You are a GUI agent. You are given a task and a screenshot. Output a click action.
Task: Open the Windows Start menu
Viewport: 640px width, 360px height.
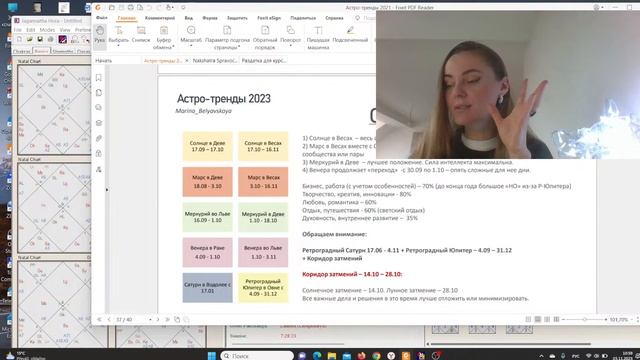click(211, 356)
